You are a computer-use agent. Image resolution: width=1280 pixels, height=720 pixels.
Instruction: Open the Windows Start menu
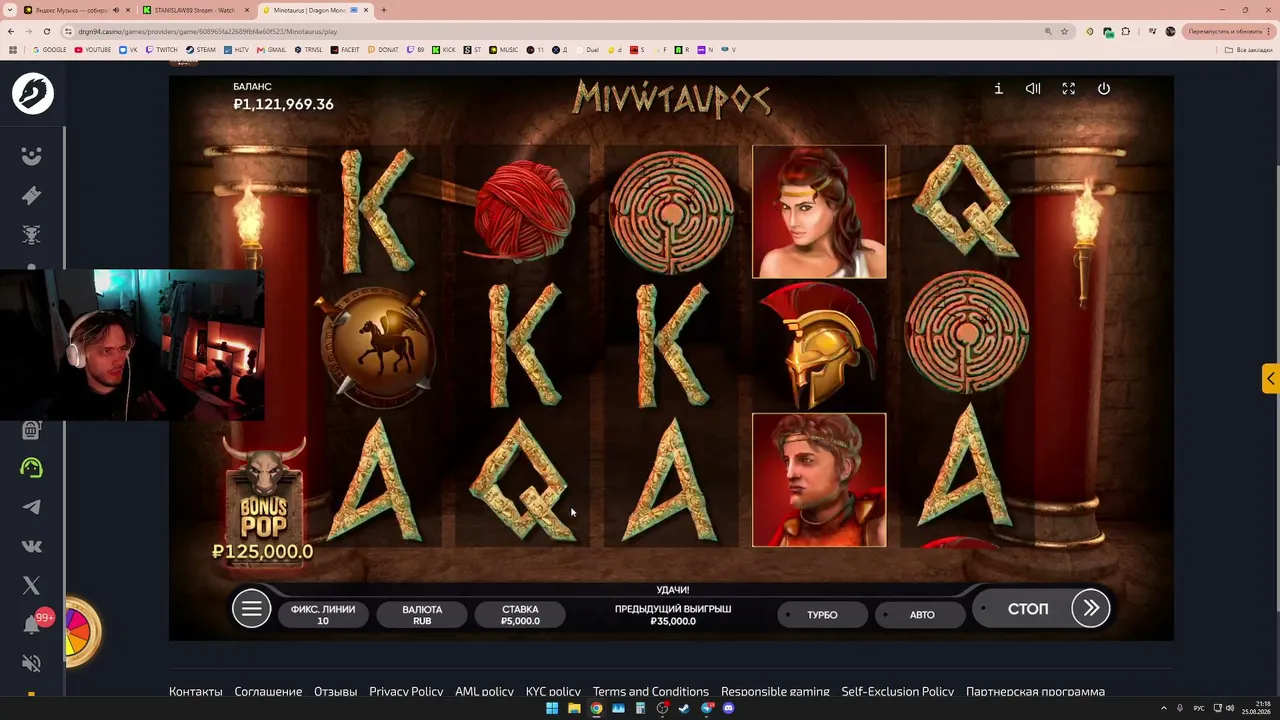552,708
